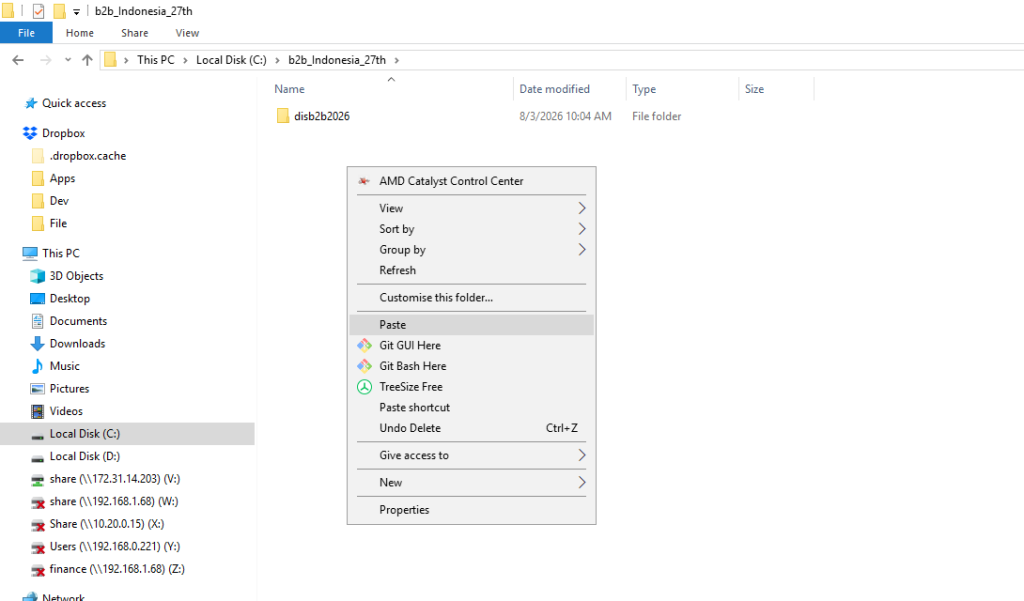Choose Customise this folder...

(x=471, y=298)
